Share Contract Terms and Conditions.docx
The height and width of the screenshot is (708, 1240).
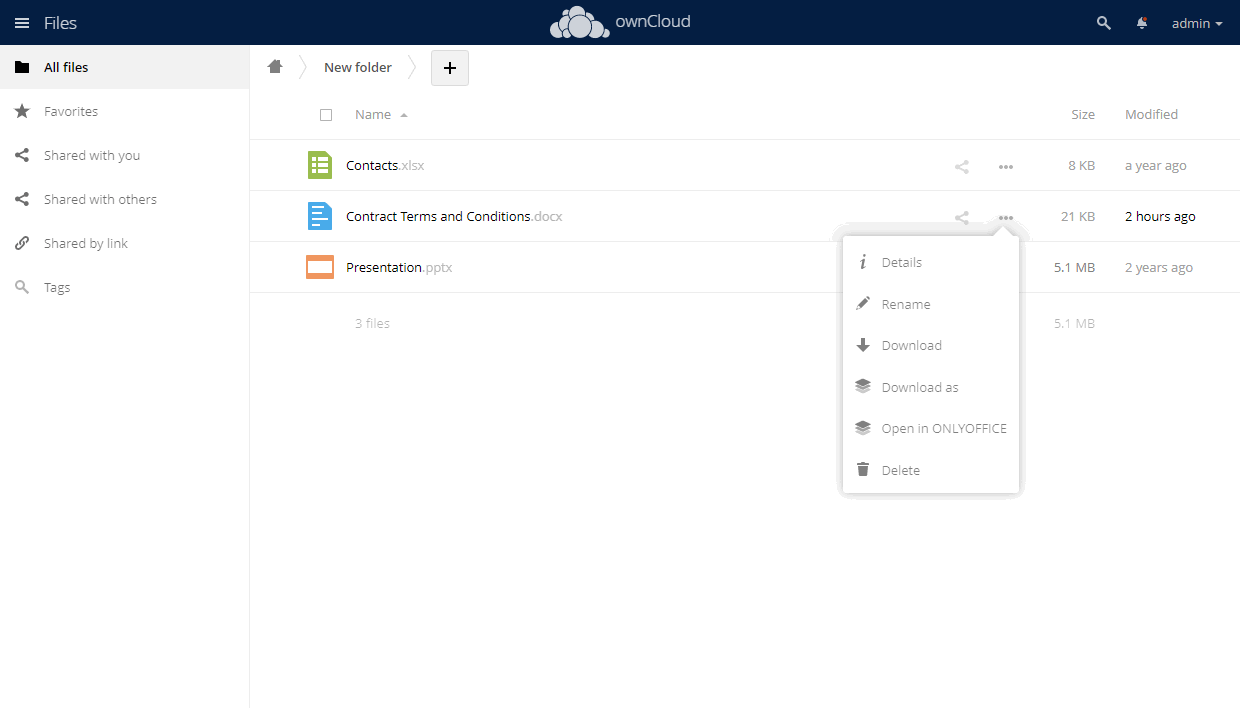coord(962,218)
